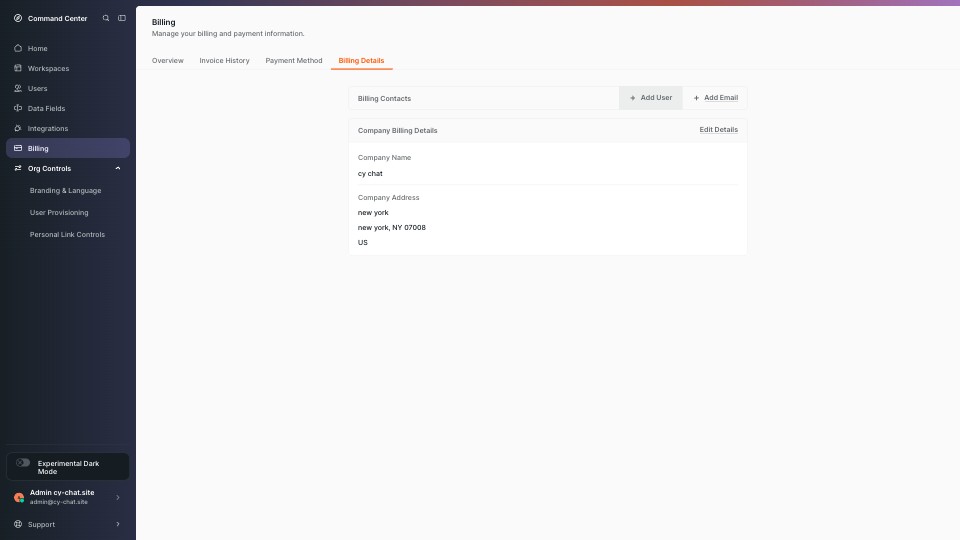The width and height of the screenshot is (960, 540).
Task: Click the company name value "cy chat"
Action: [x=370, y=174]
